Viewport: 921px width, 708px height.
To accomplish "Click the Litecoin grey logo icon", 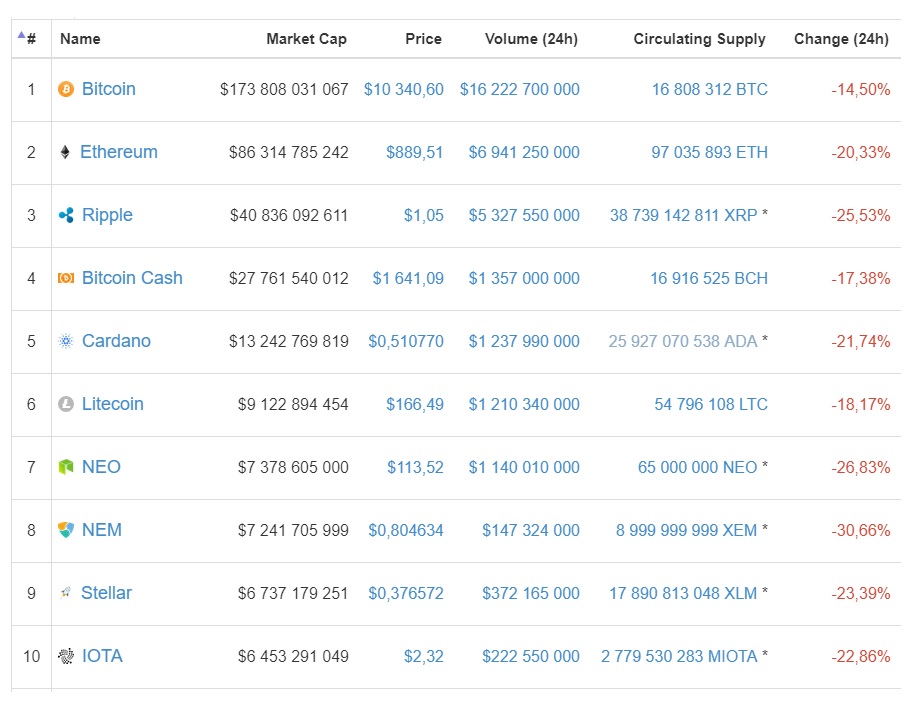I will click(66, 404).
